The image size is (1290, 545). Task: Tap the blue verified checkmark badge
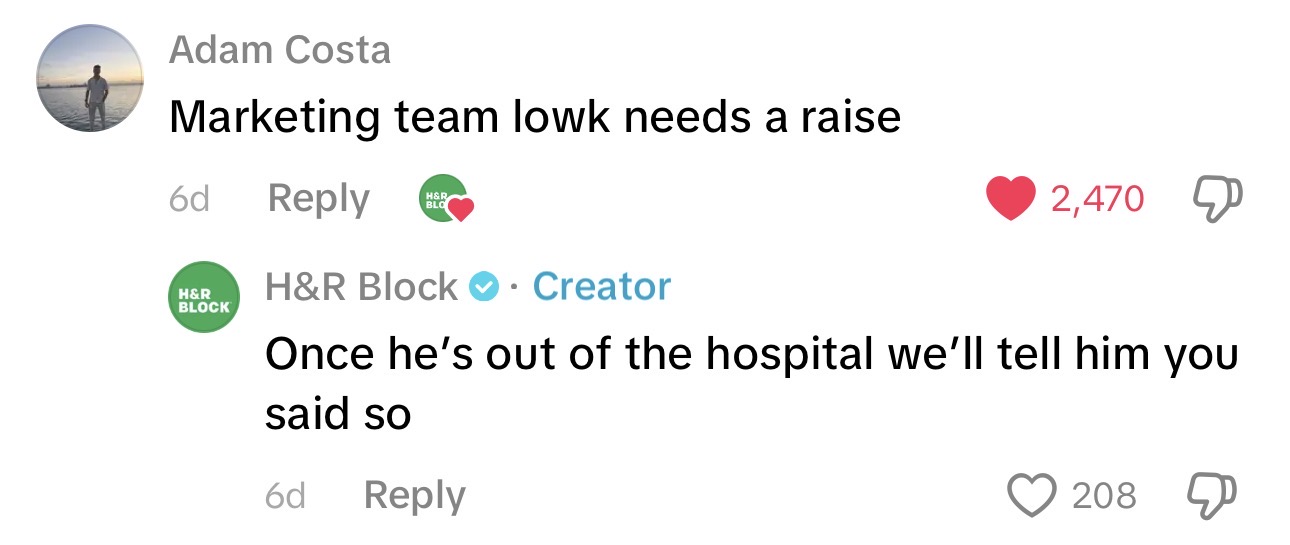[x=483, y=288]
